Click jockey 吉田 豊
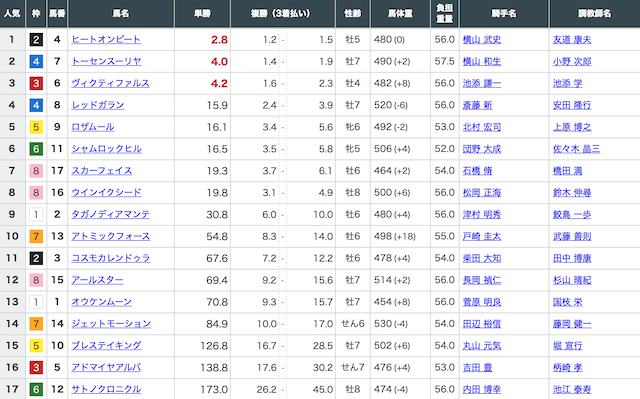The height and width of the screenshot is (399, 640). [477, 367]
